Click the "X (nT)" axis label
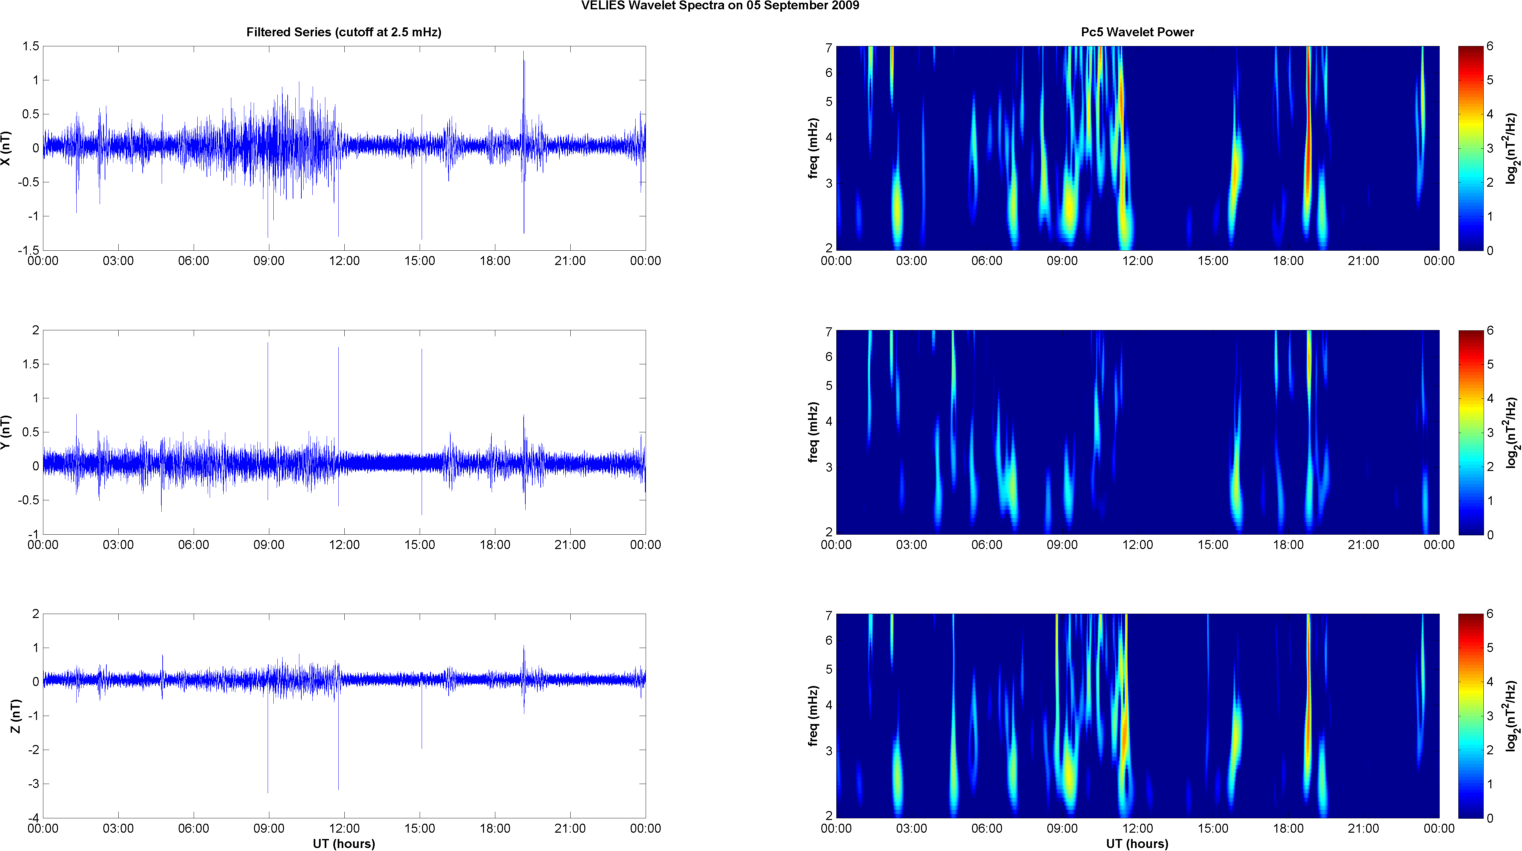This screenshot has height=851, width=1522. pyautogui.click(x=8, y=148)
